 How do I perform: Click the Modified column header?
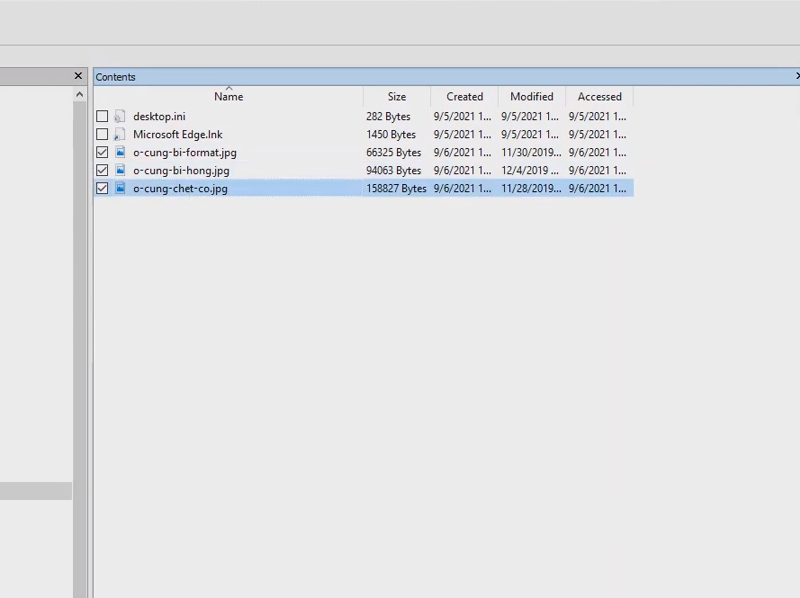(531, 97)
